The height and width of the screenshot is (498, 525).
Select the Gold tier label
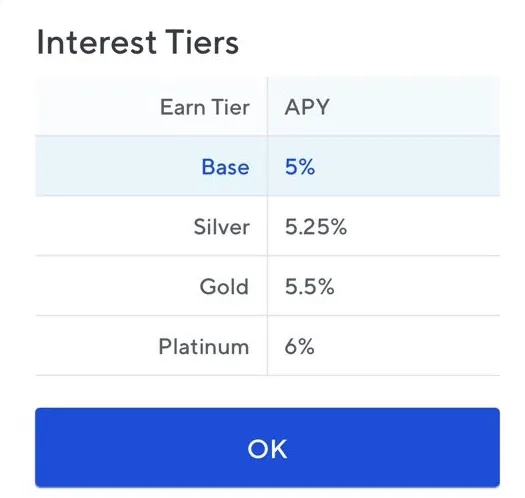click(224, 287)
